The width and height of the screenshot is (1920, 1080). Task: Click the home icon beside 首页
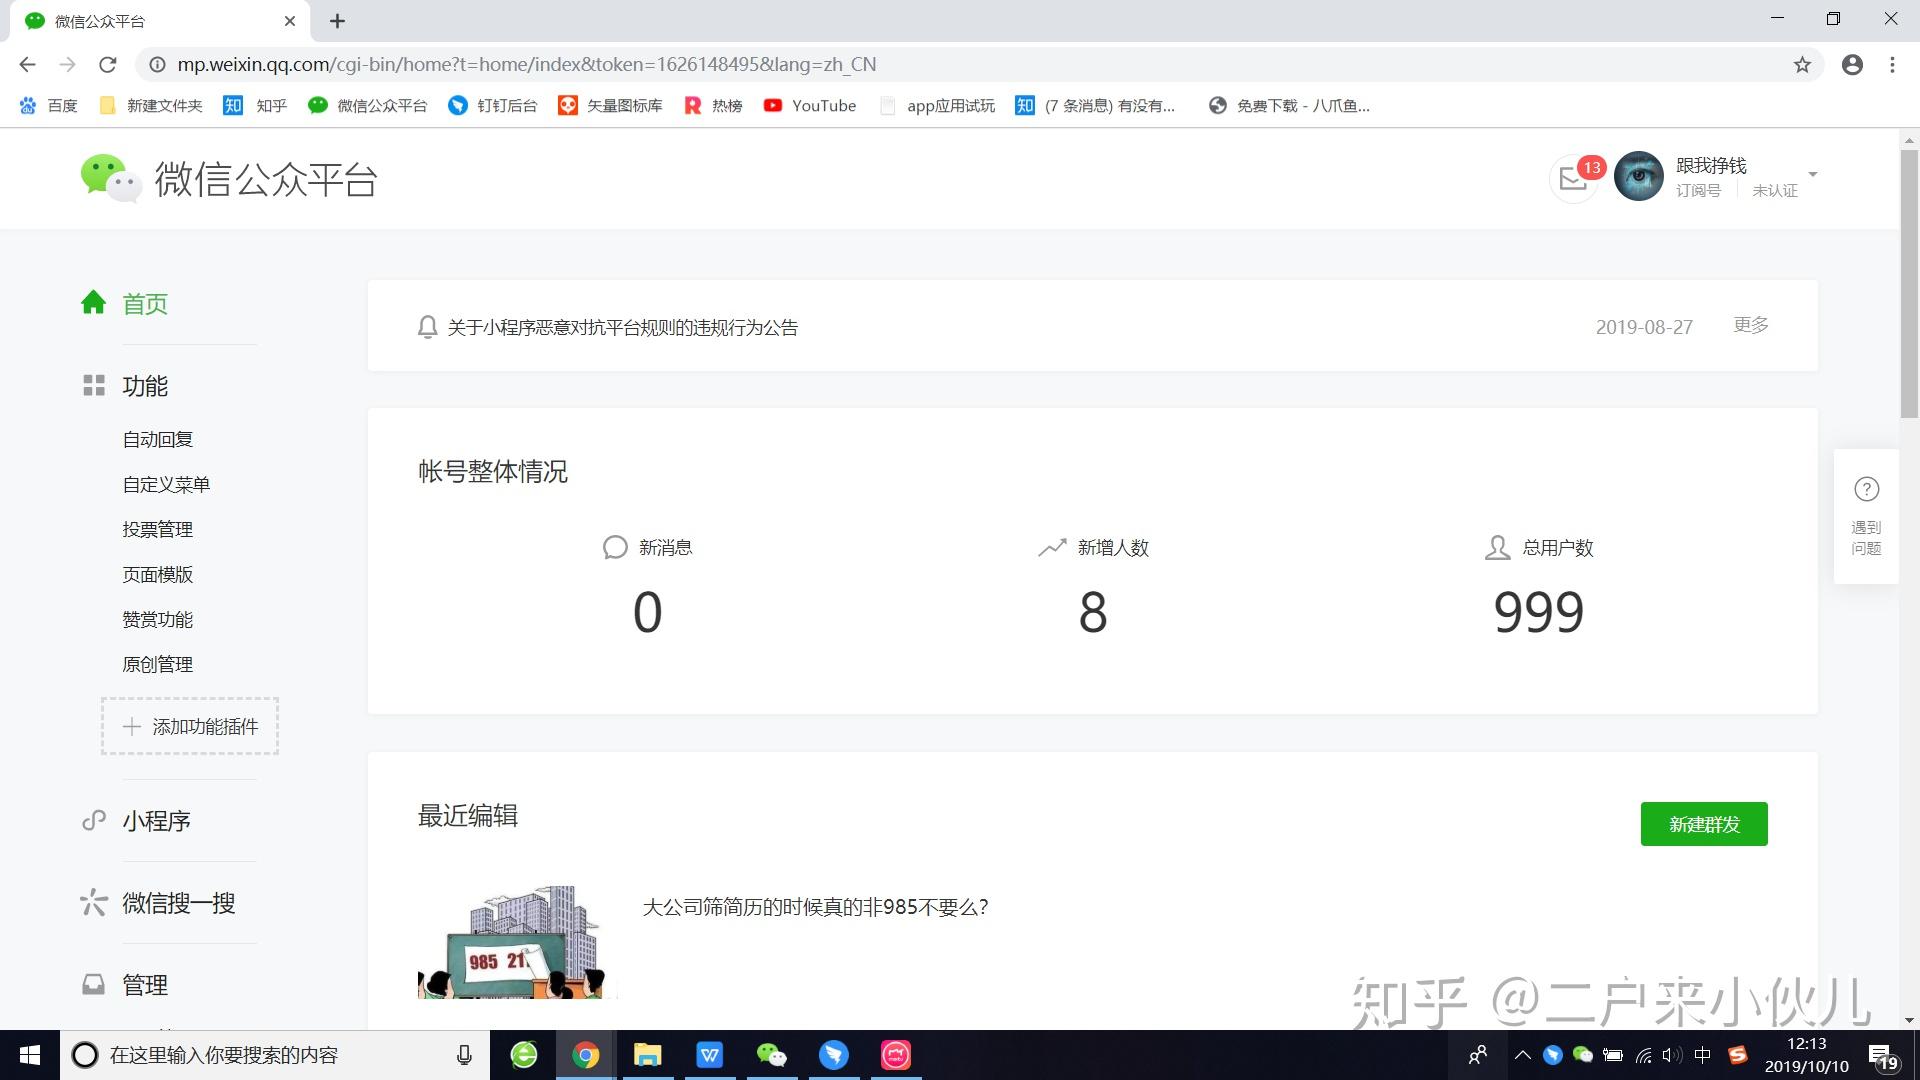[x=94, y=303]
